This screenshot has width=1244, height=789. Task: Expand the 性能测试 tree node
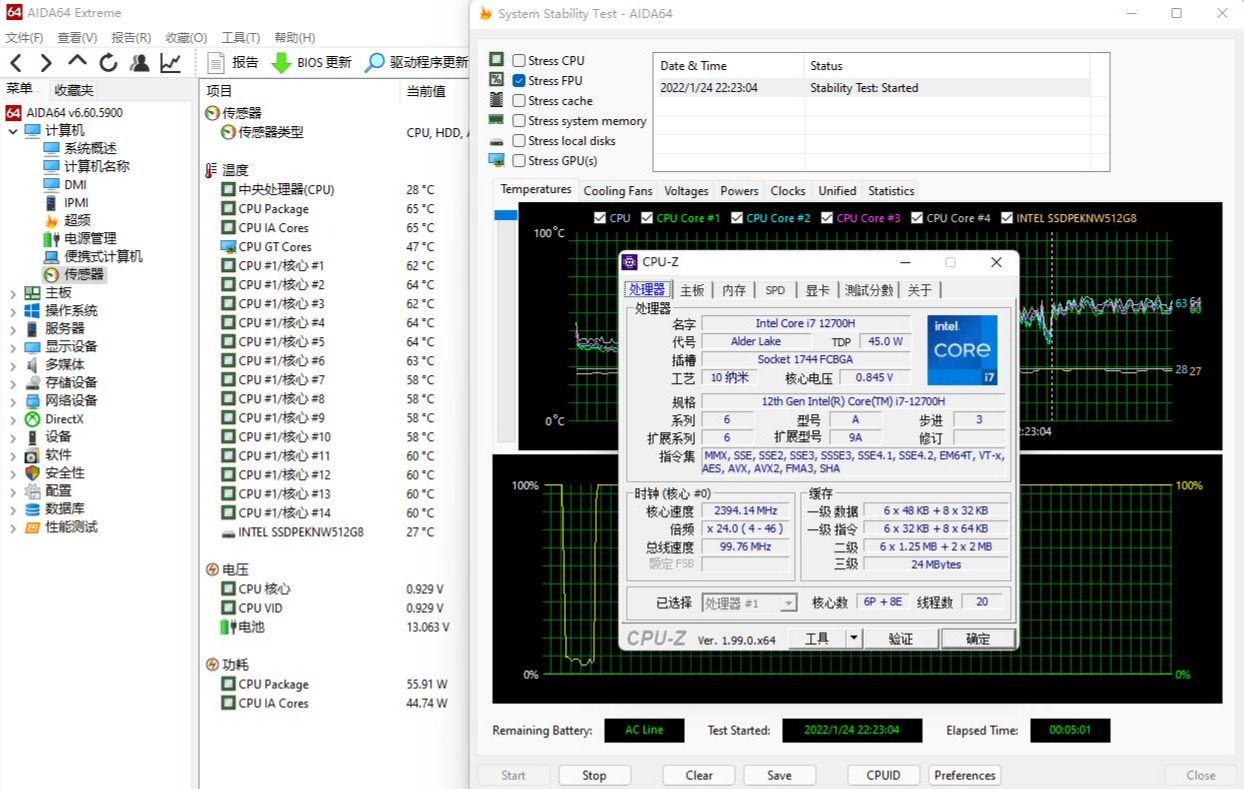click(13, 528)
